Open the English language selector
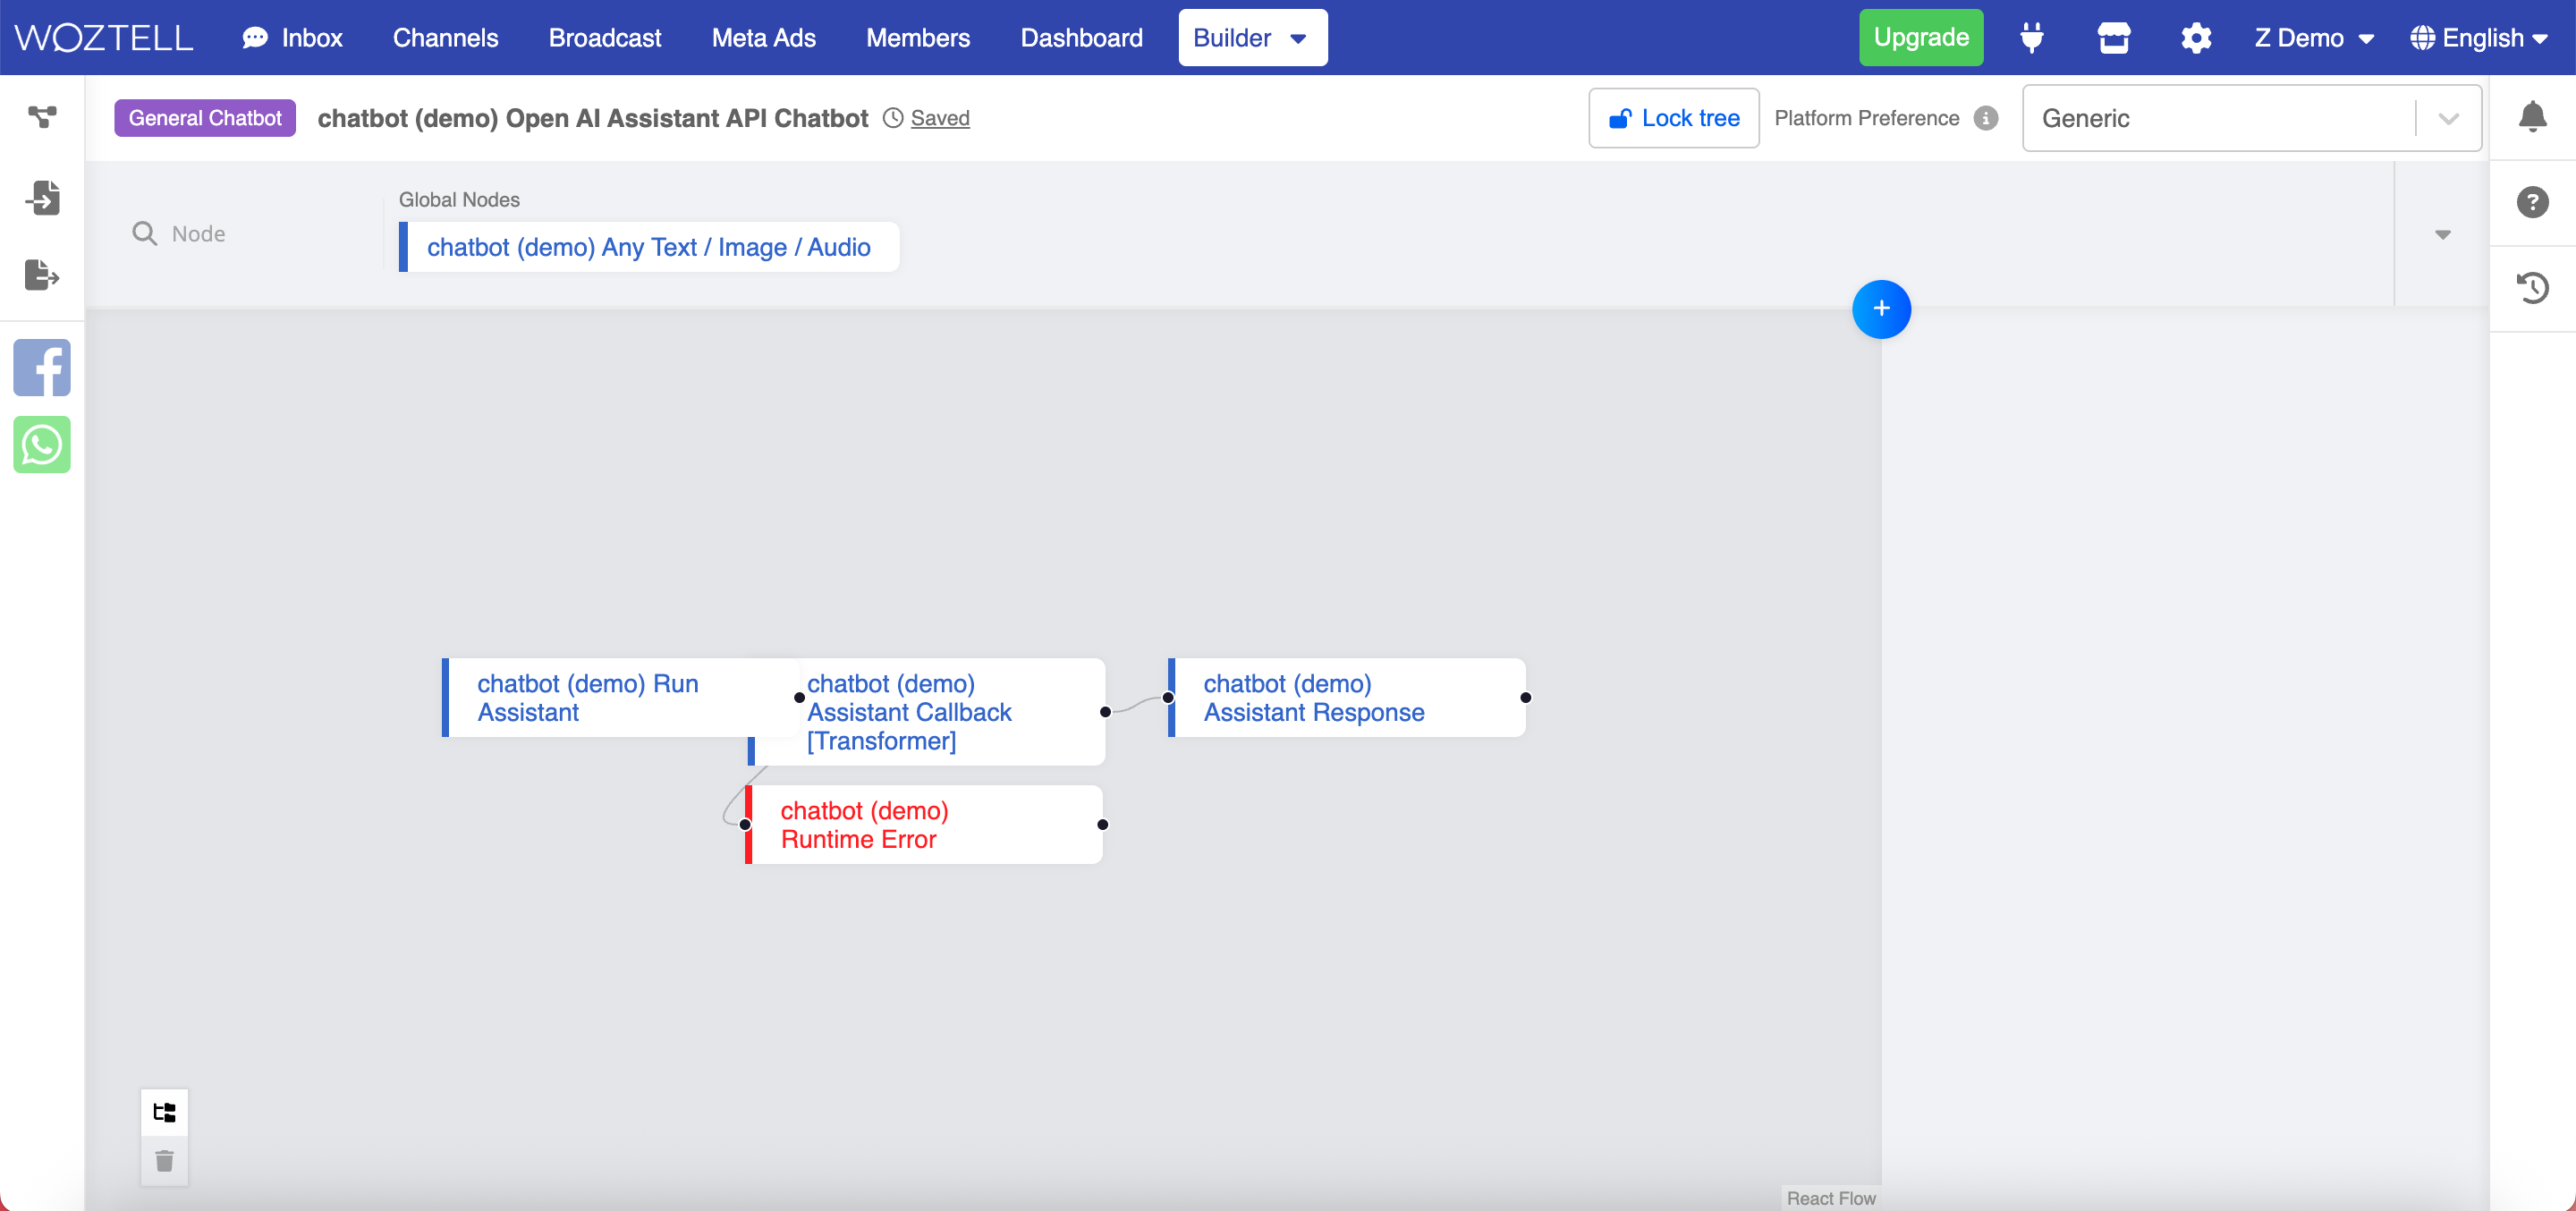Screen dimensions: 2576x1211 click(x=2479, y=38)
